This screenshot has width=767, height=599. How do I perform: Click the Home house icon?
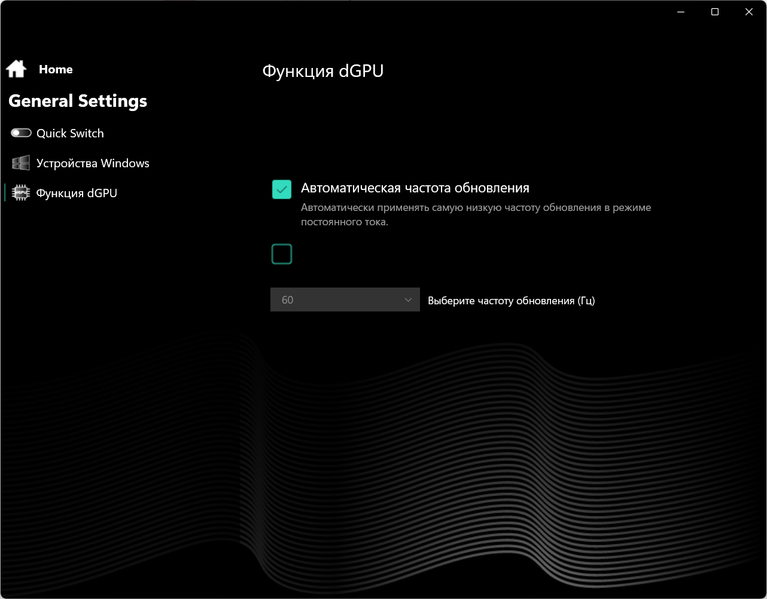16,69
